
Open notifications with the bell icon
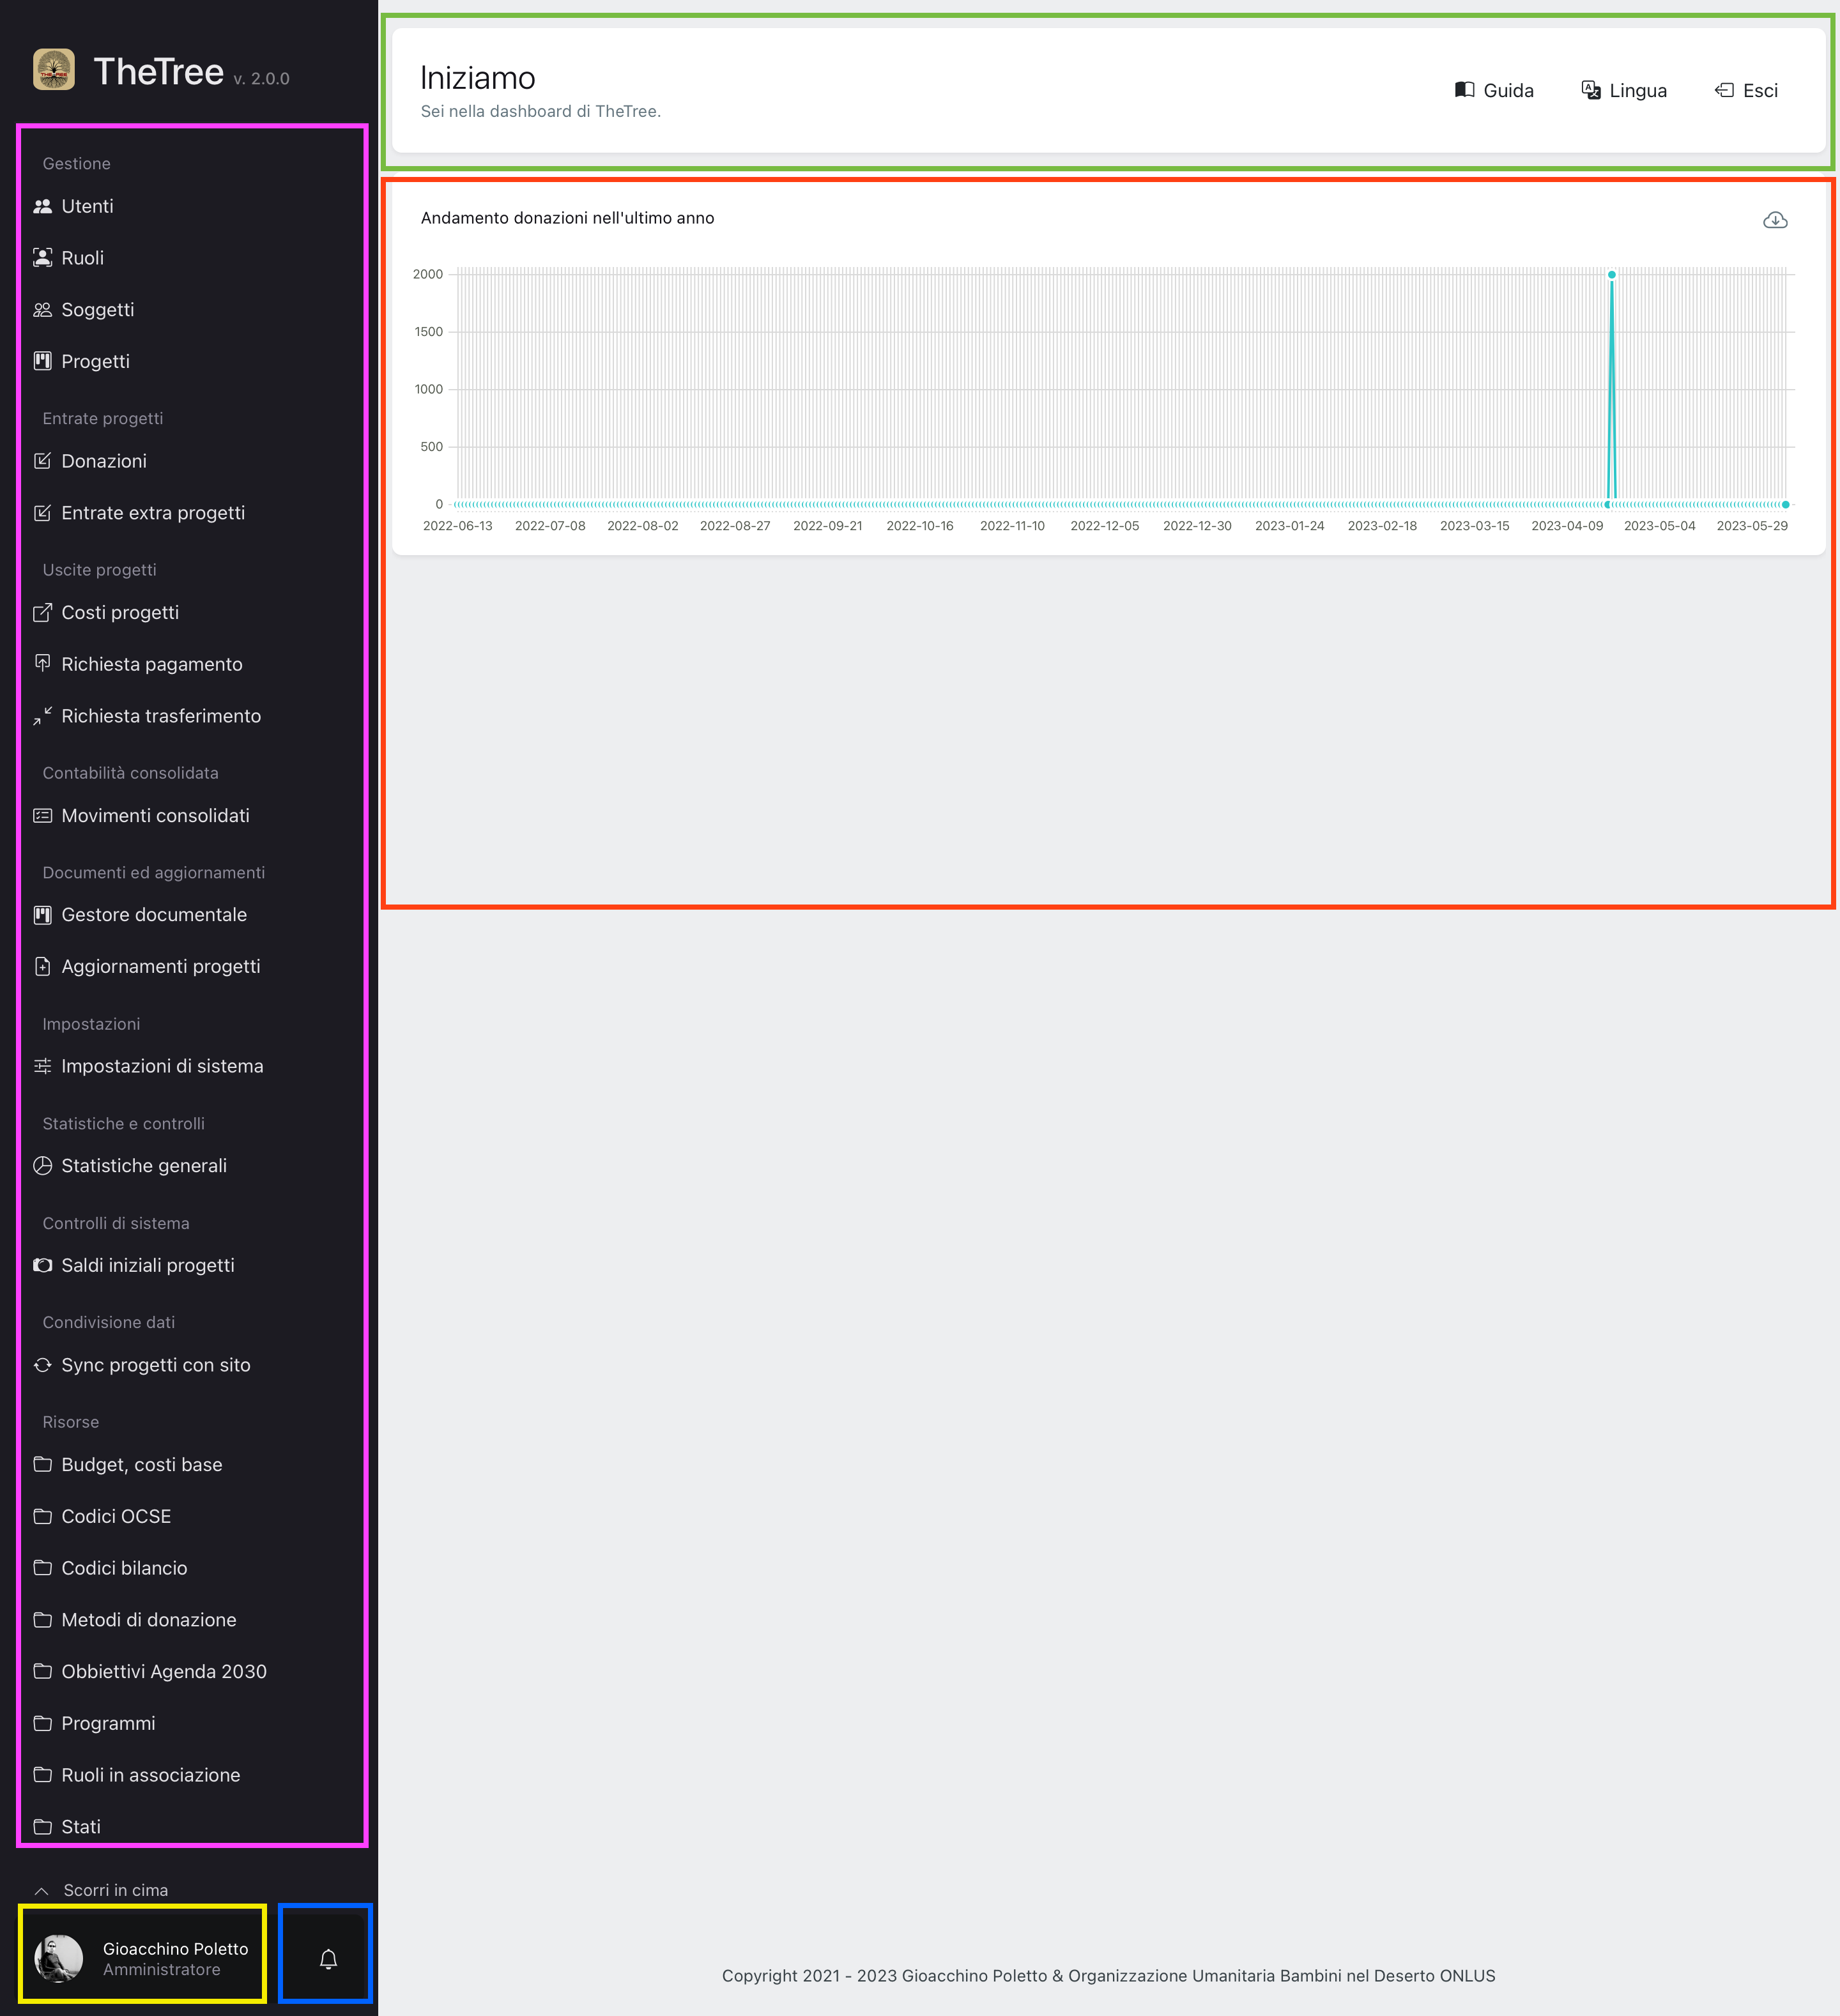(x=328, y=1959)
